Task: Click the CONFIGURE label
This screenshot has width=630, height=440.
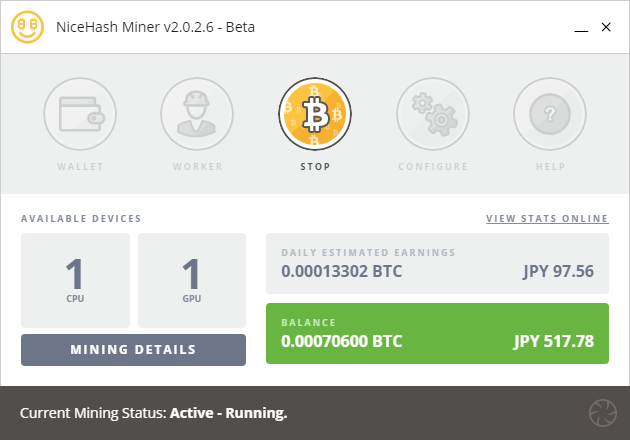Action: click(432, 166)
